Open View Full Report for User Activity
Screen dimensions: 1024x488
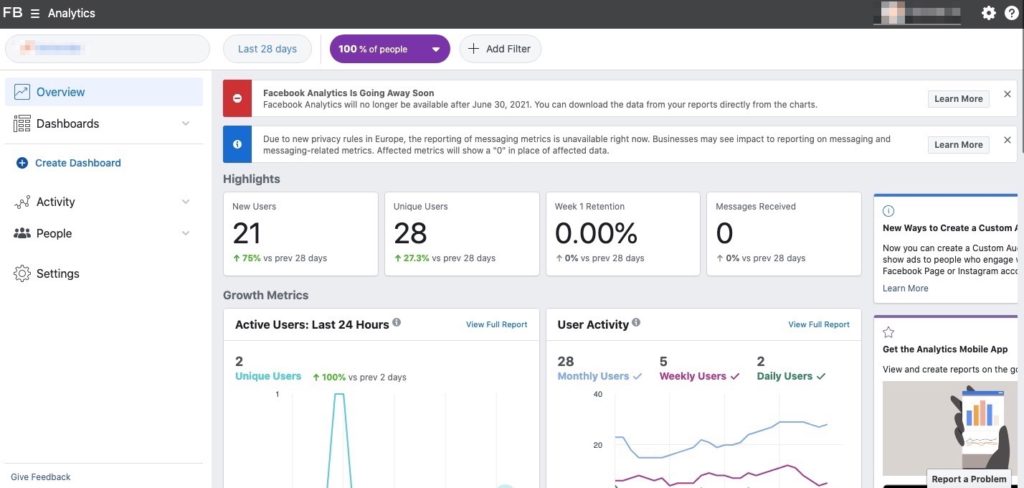(818, 324)
